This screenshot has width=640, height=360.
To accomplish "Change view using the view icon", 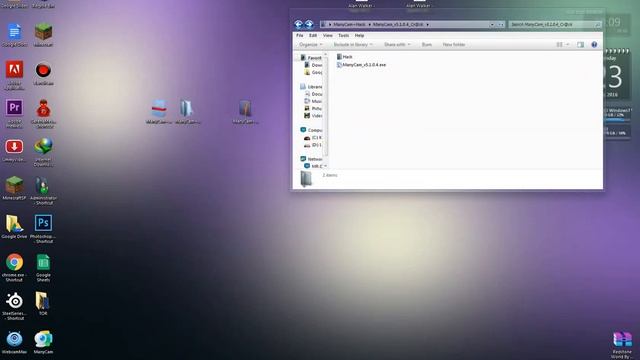I will [x=560, y=44].
